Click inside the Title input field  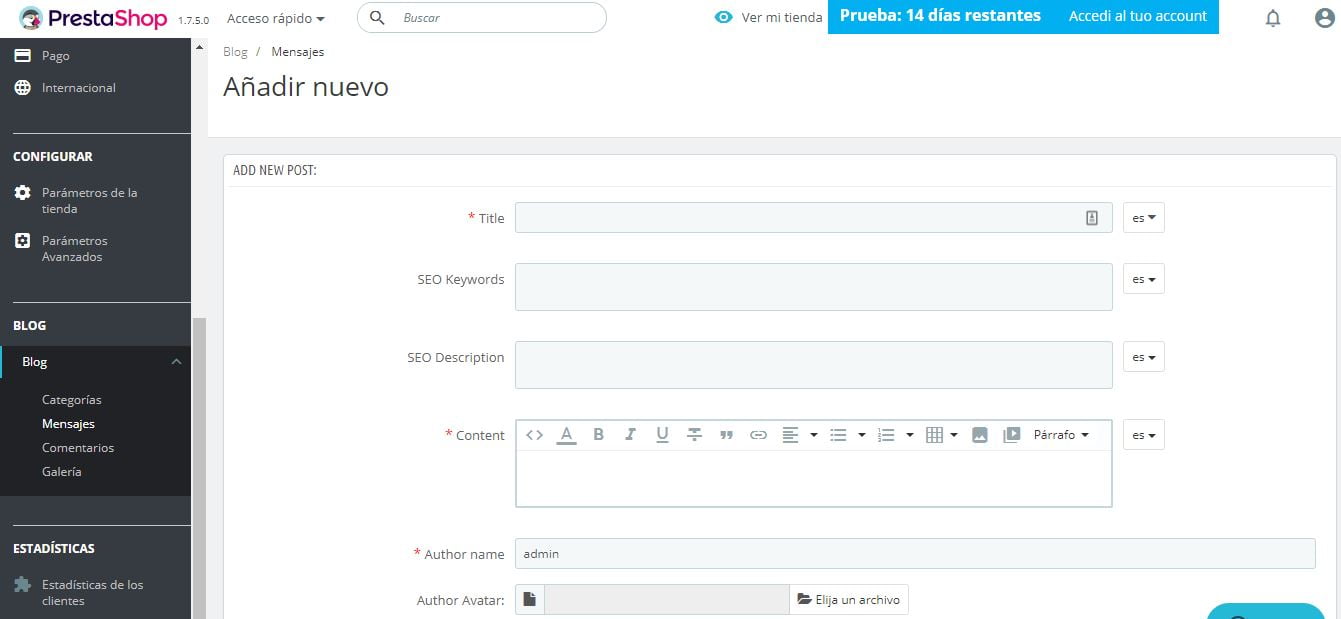800,217
